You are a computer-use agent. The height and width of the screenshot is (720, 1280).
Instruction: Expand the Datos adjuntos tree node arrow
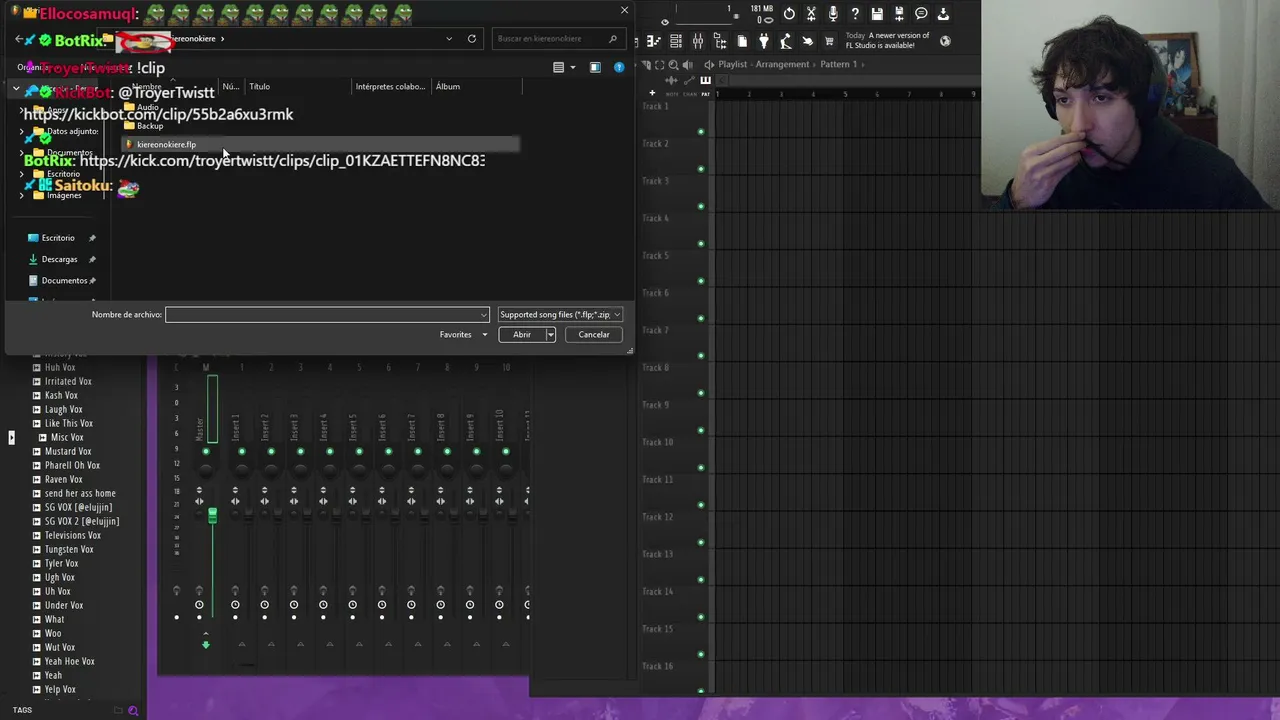[x=22, y=131]
